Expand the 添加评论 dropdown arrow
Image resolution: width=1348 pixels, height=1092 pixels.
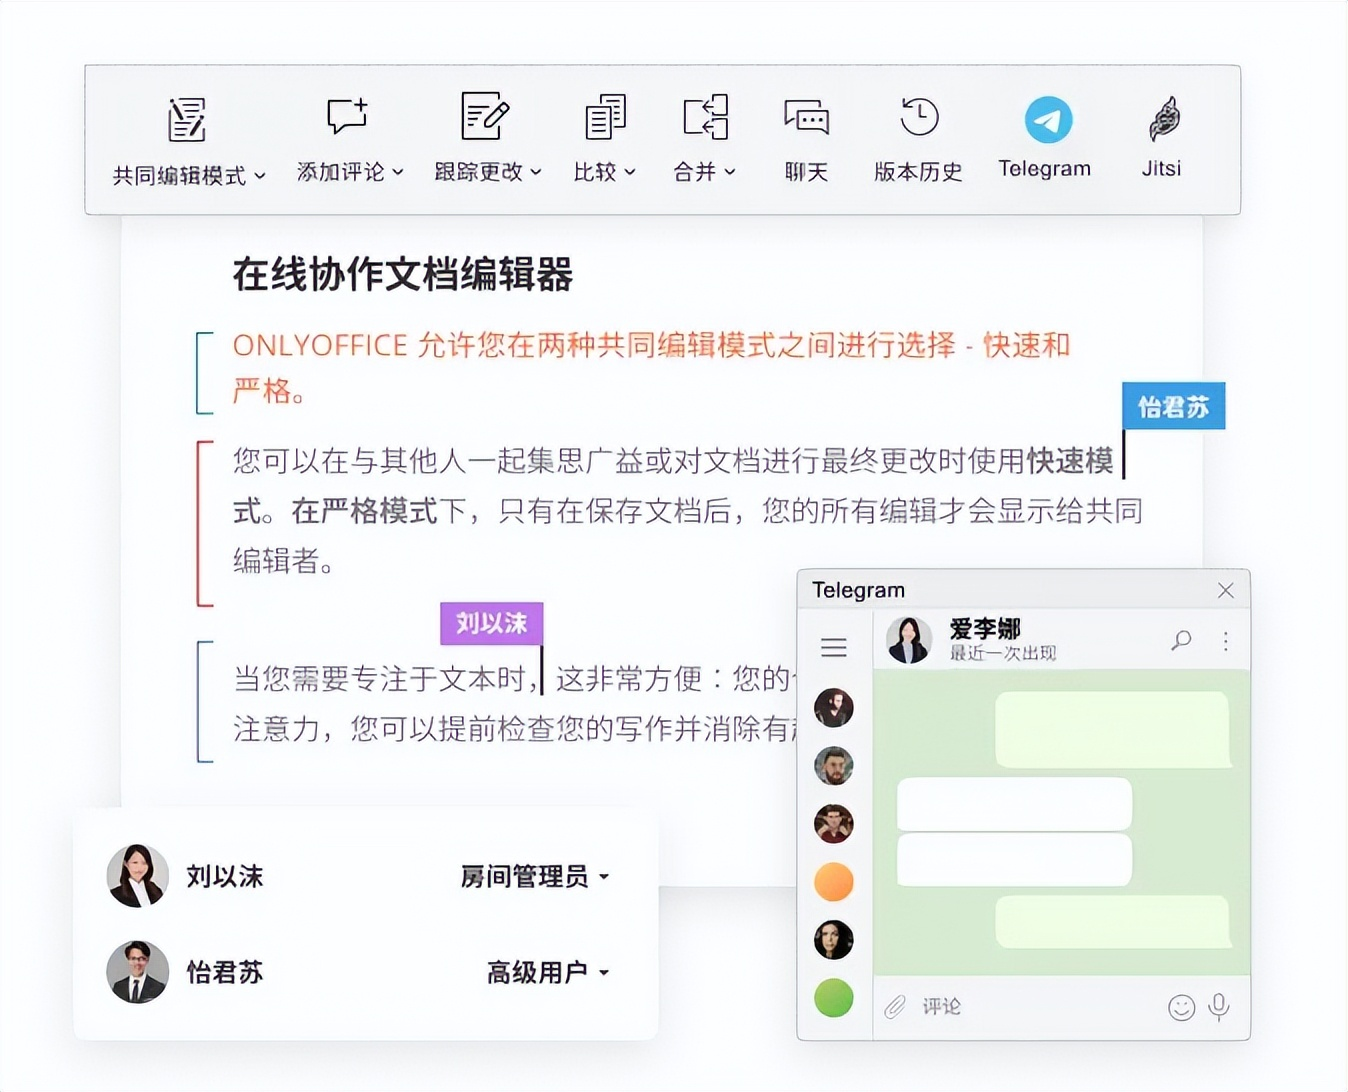pyautogui.click(x=398, y=172)
